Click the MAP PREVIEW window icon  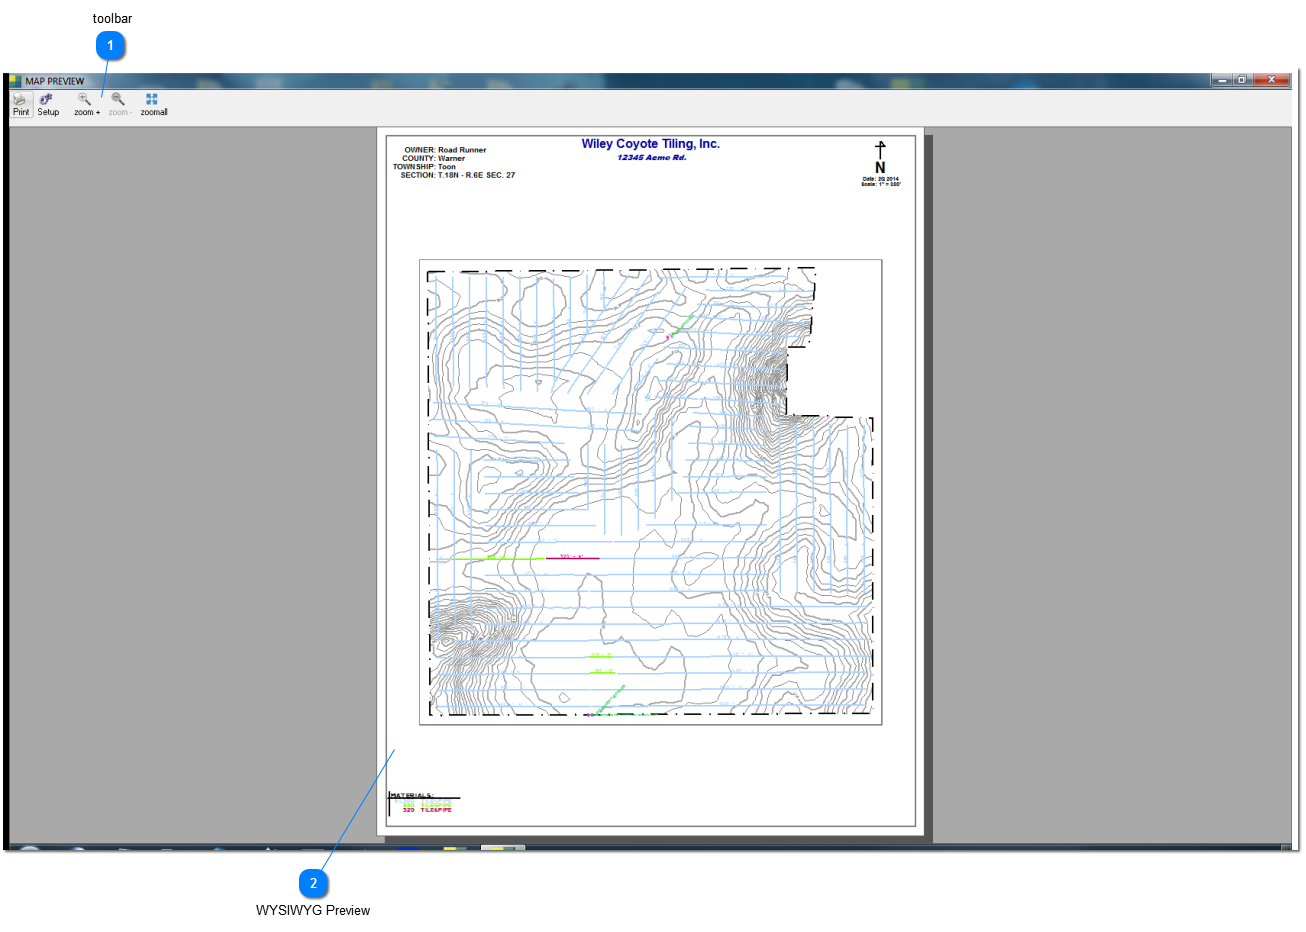click(x=16, y=80)
